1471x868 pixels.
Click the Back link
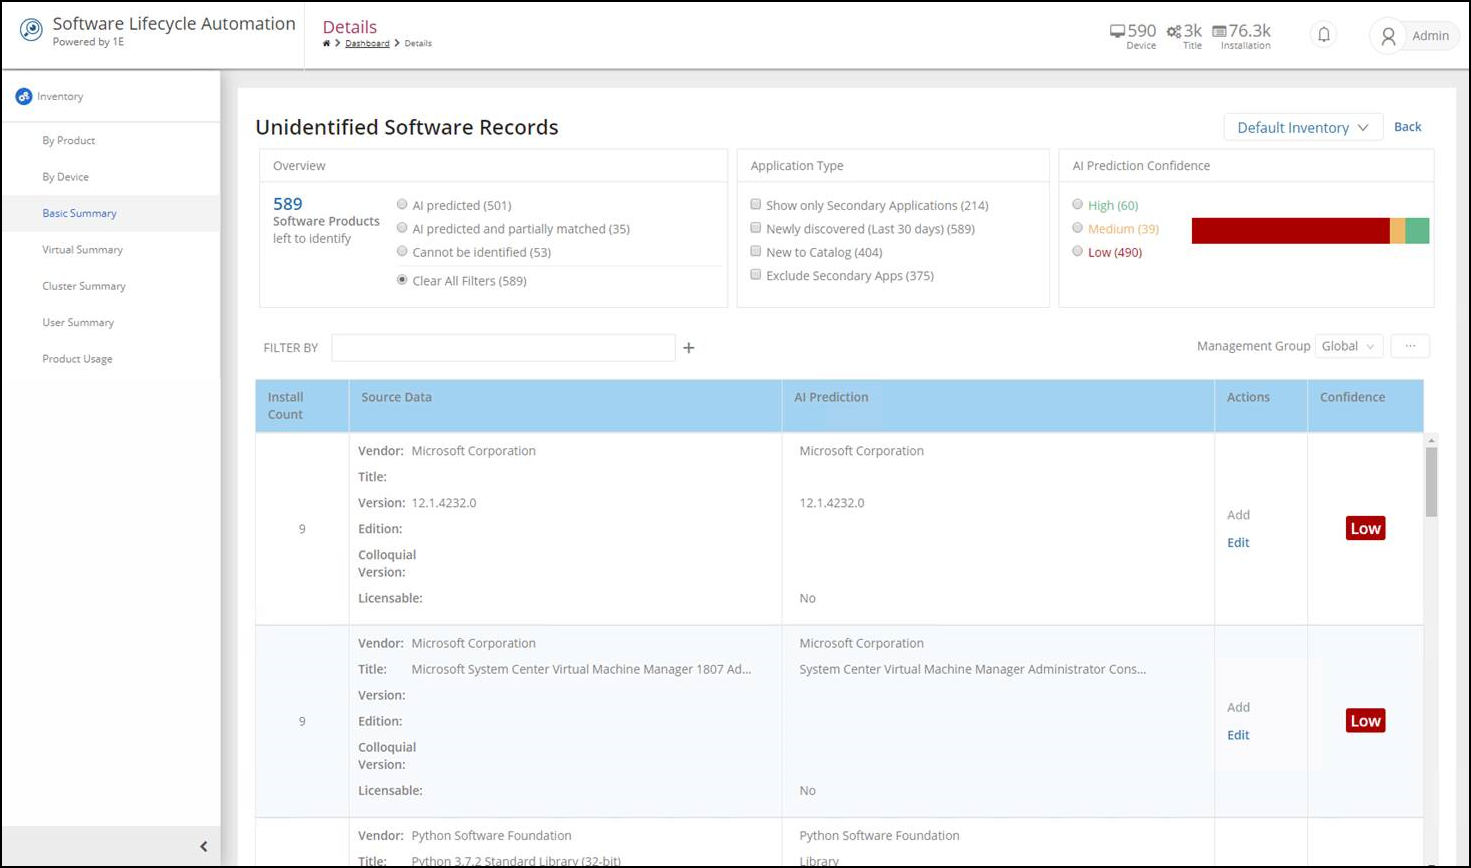coord(1407,127)
